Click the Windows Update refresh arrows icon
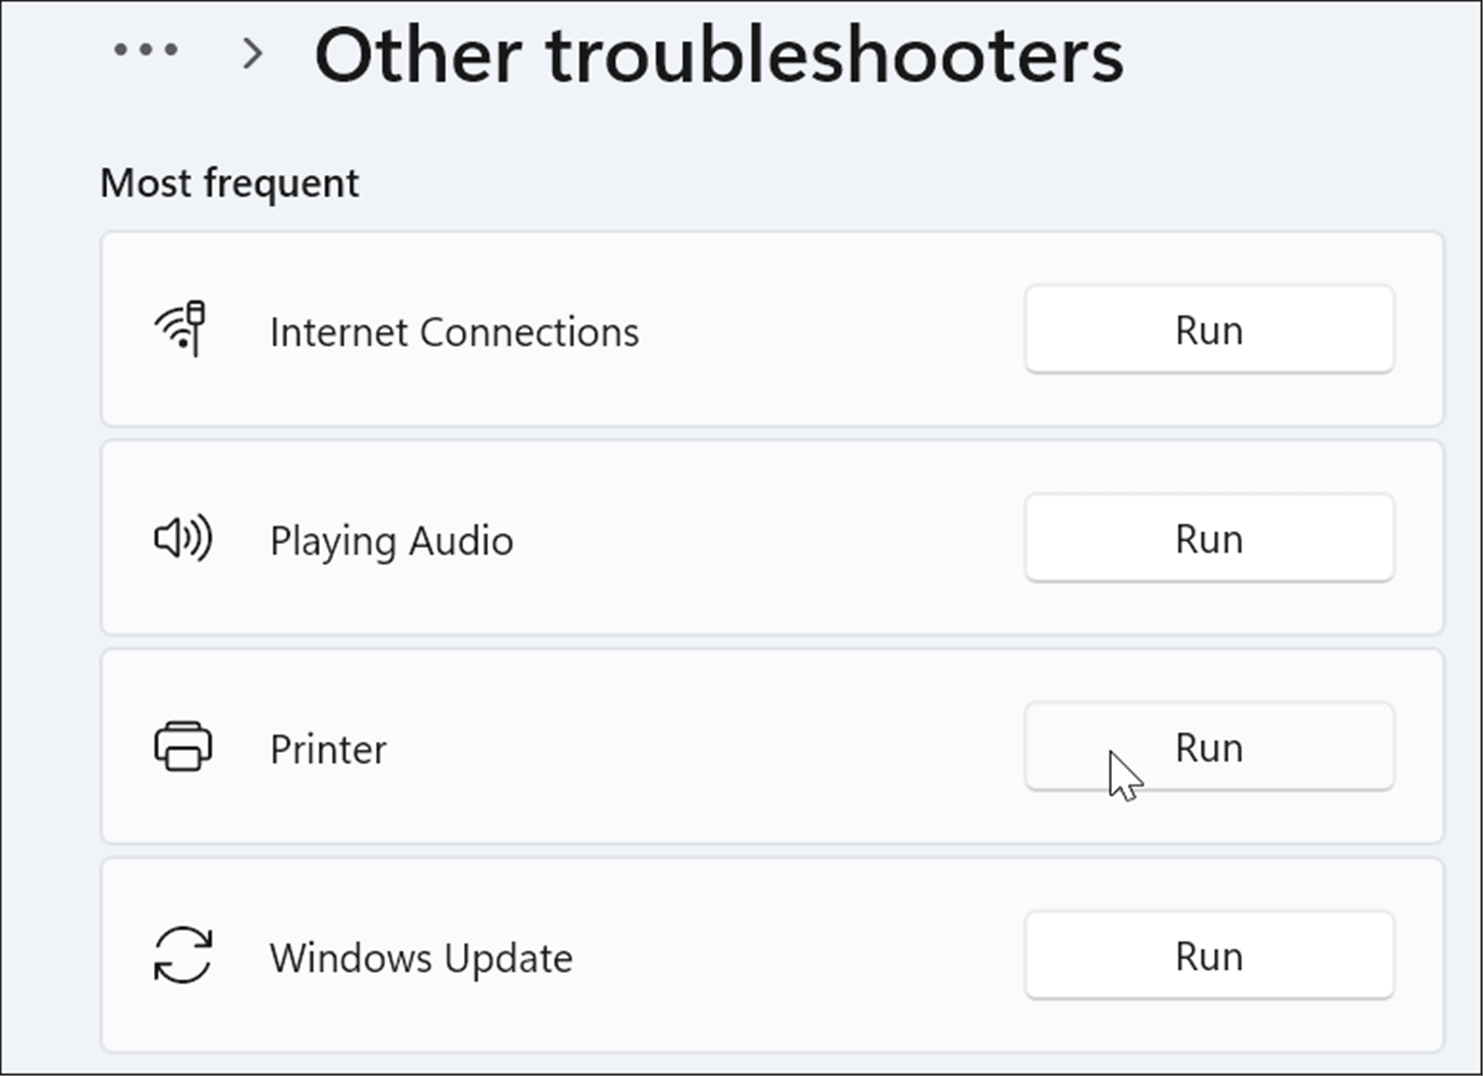 coord(183,955)
